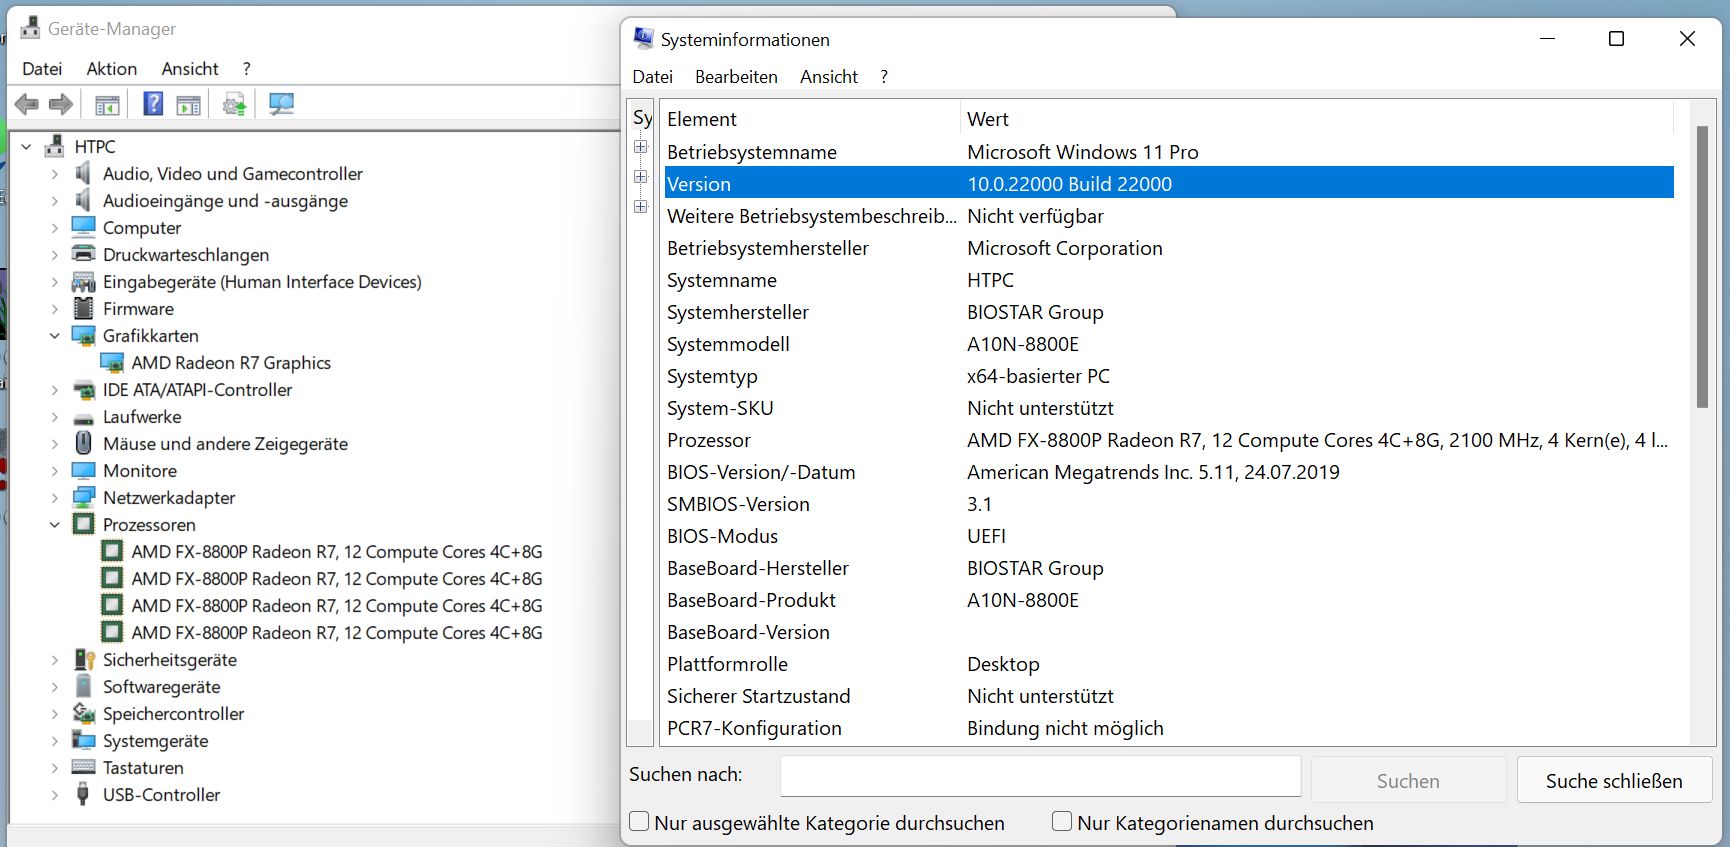Screen dimensions: 1730x847
Task: Select the BIOS-Version/-Datum row
Action: (1169, 472)
